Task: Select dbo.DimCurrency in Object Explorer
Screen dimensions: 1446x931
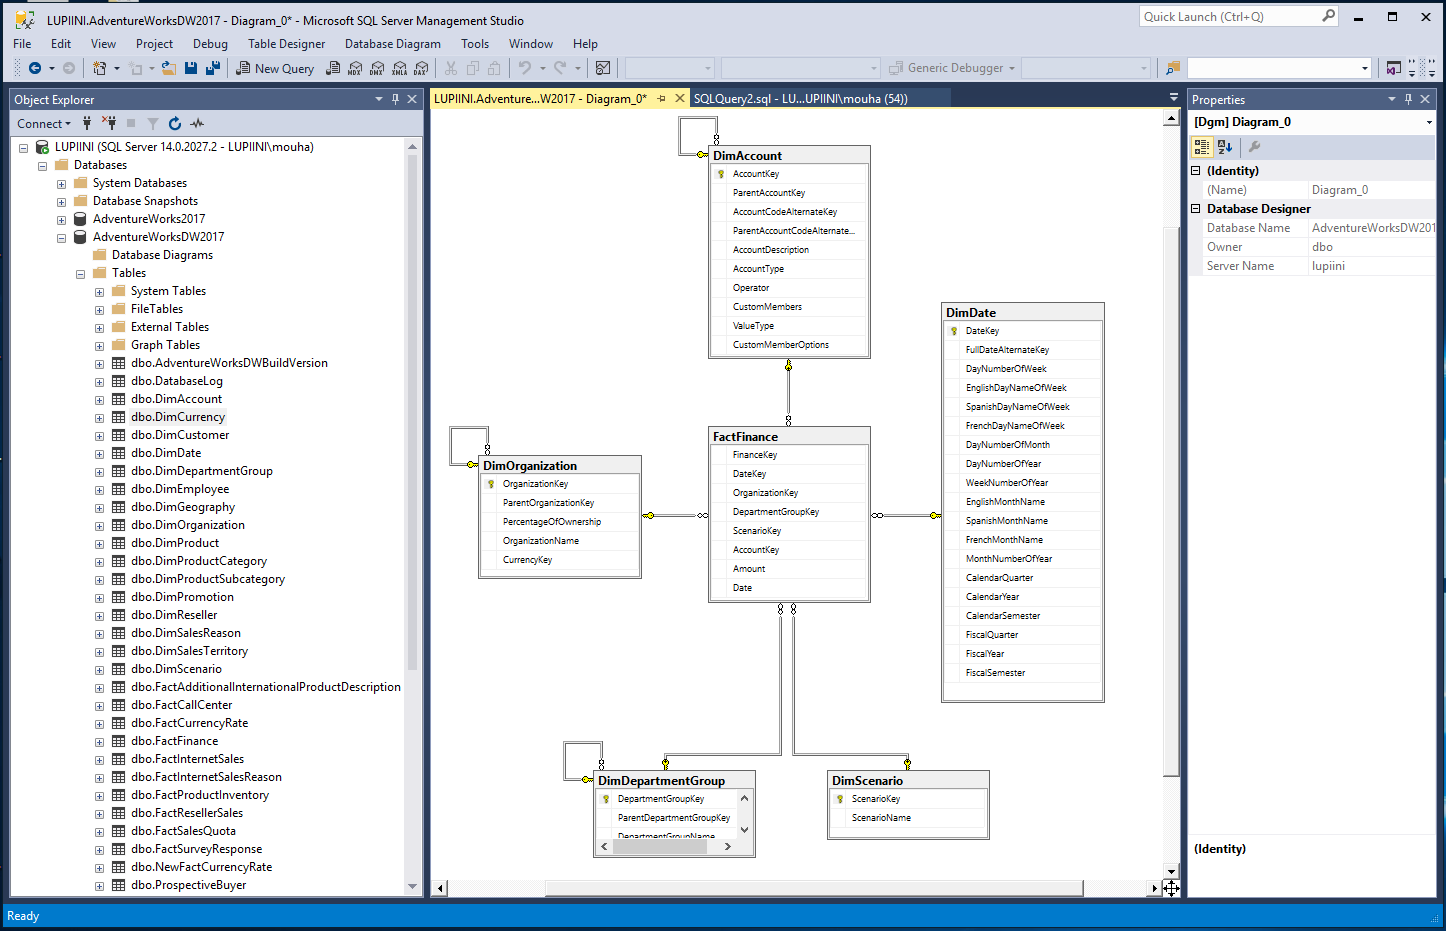Action: pyautogui.click(x=178, y=417)
